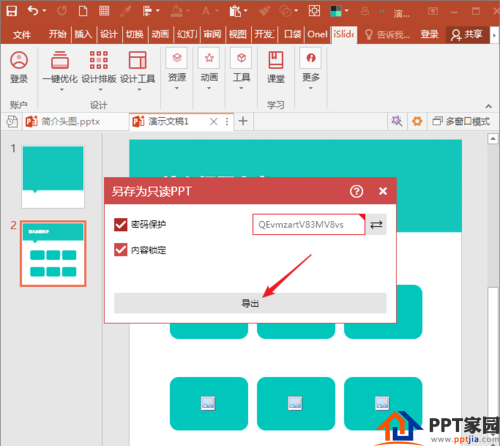Click the swap arrows to regenerate password

click(376, 224)
